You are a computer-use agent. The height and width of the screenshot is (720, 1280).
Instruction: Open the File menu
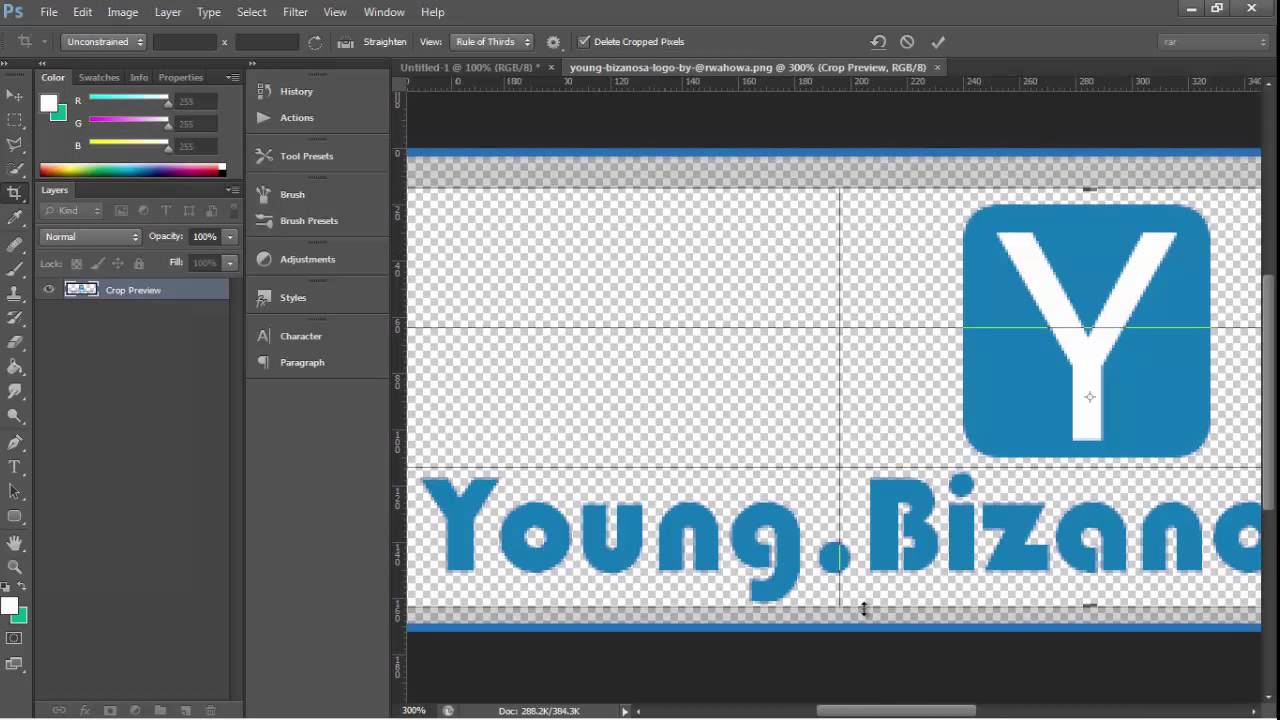pos(49,12)
